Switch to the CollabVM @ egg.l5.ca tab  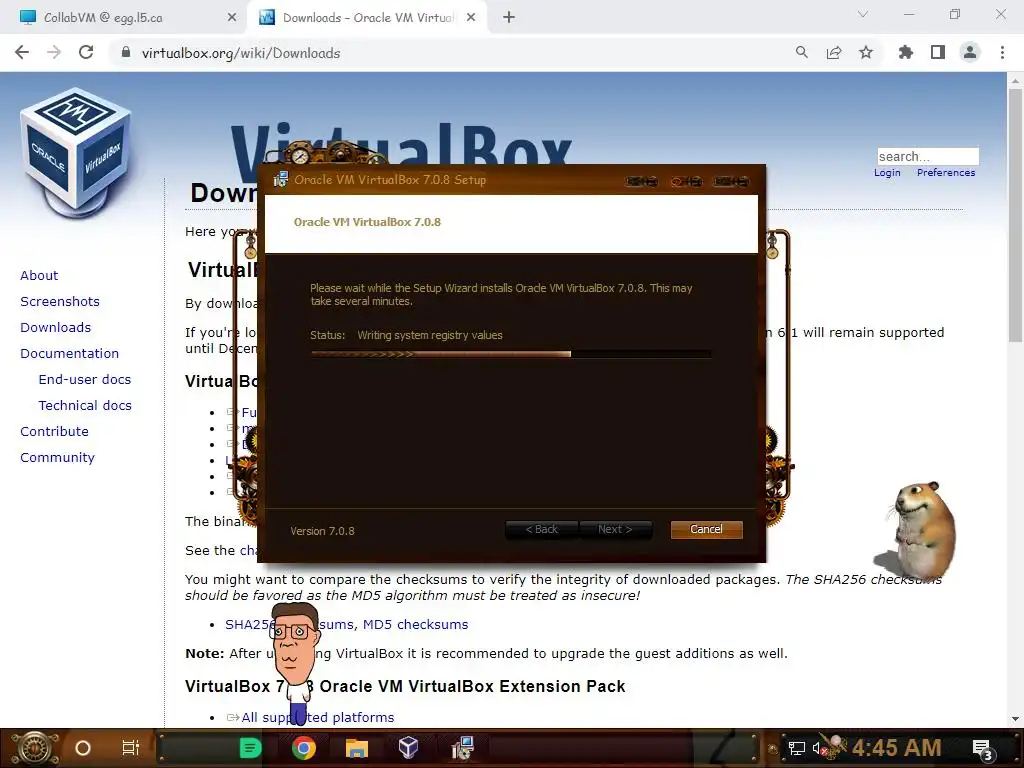[124, 18]
